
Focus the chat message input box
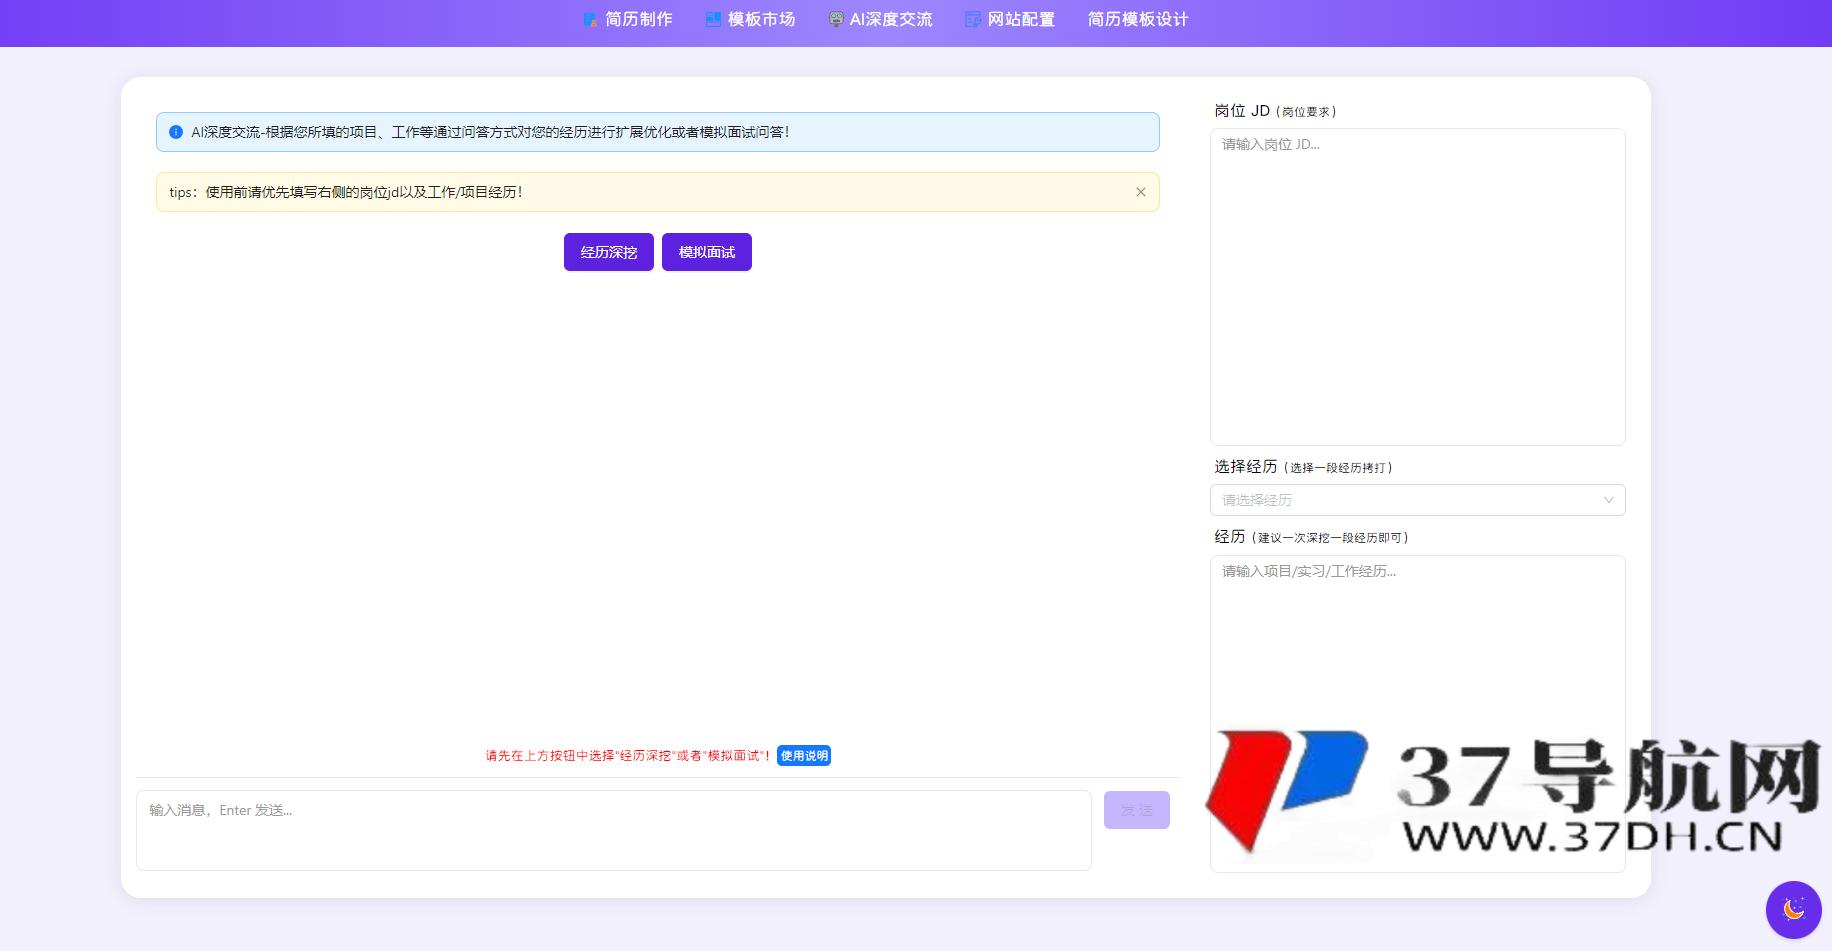point(613,830)
